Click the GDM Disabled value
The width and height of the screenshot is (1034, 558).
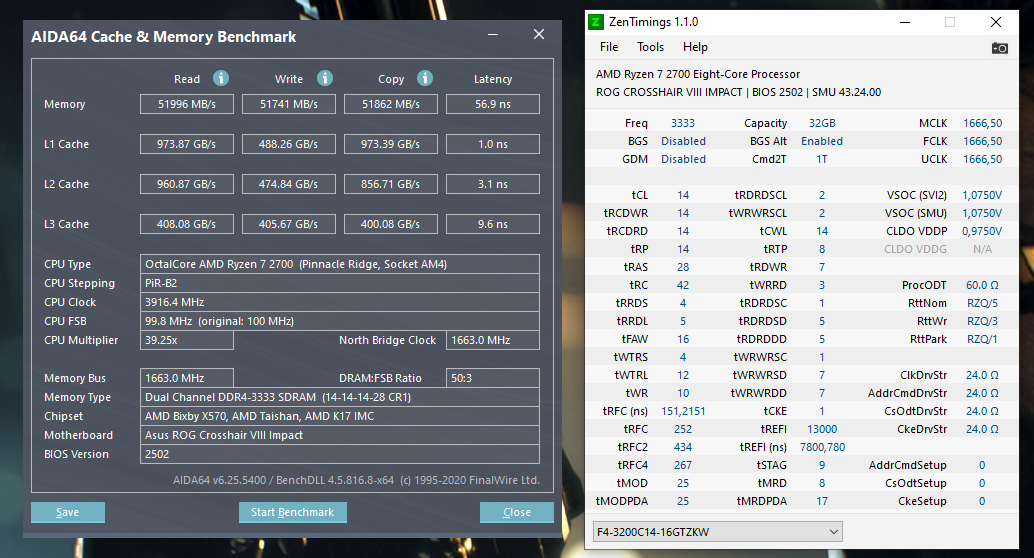tap(683, 159)
